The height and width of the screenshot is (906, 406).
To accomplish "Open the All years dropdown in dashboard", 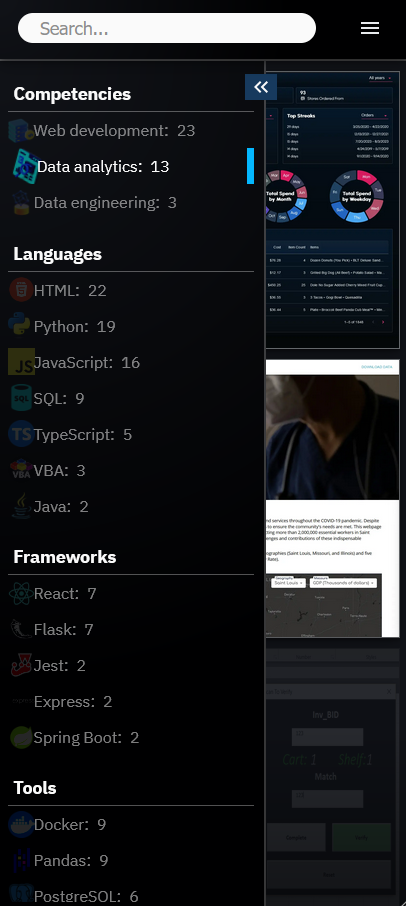I will [380, 78].
